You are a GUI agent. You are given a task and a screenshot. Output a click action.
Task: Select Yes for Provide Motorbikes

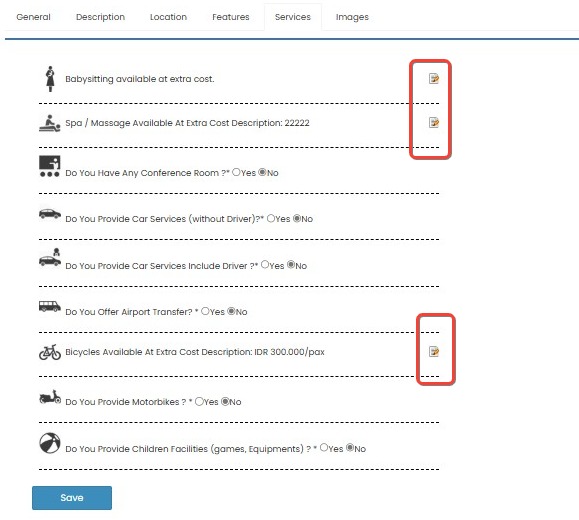199,401
